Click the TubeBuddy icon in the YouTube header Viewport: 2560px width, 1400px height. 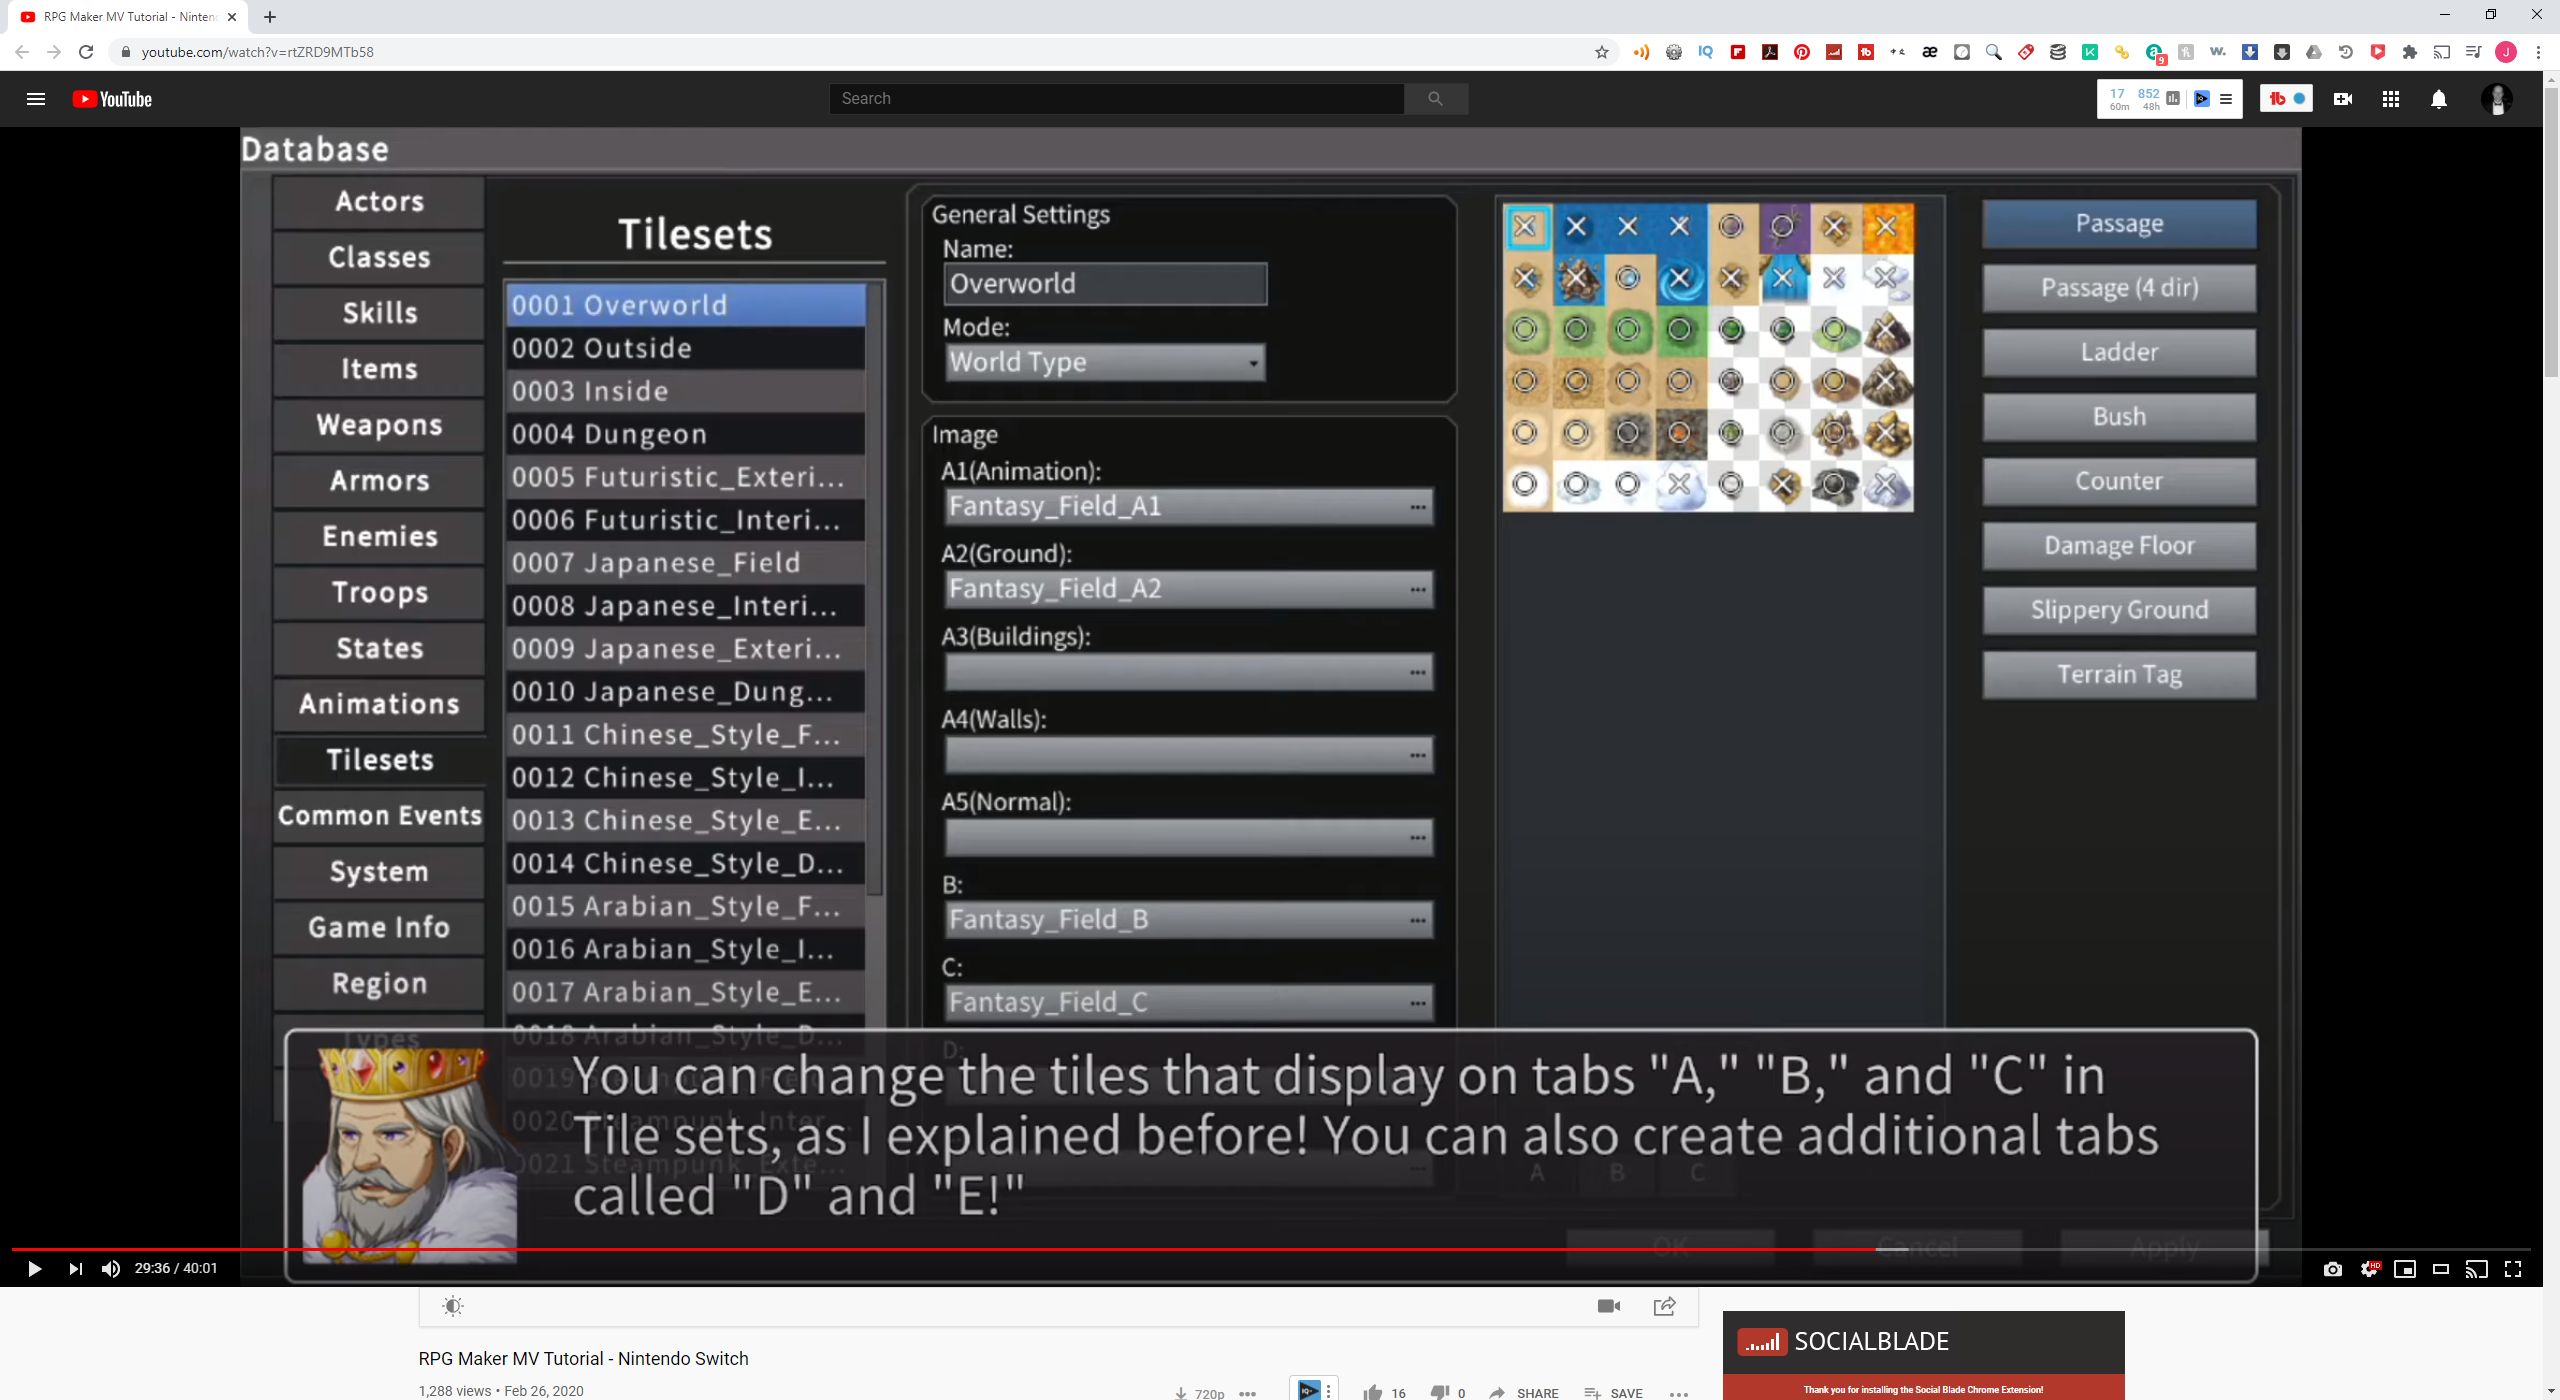(x=2277, y=99)
